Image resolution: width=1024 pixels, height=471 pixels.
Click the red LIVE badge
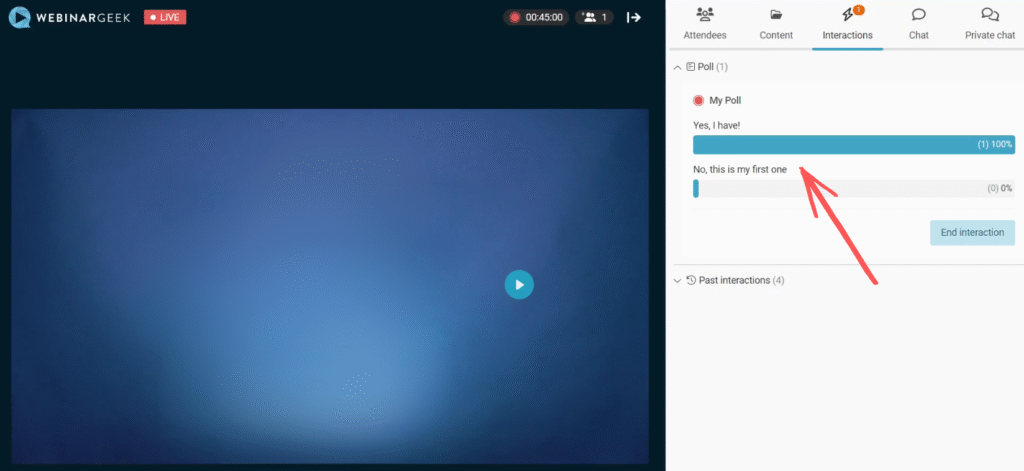pos(165,17)
